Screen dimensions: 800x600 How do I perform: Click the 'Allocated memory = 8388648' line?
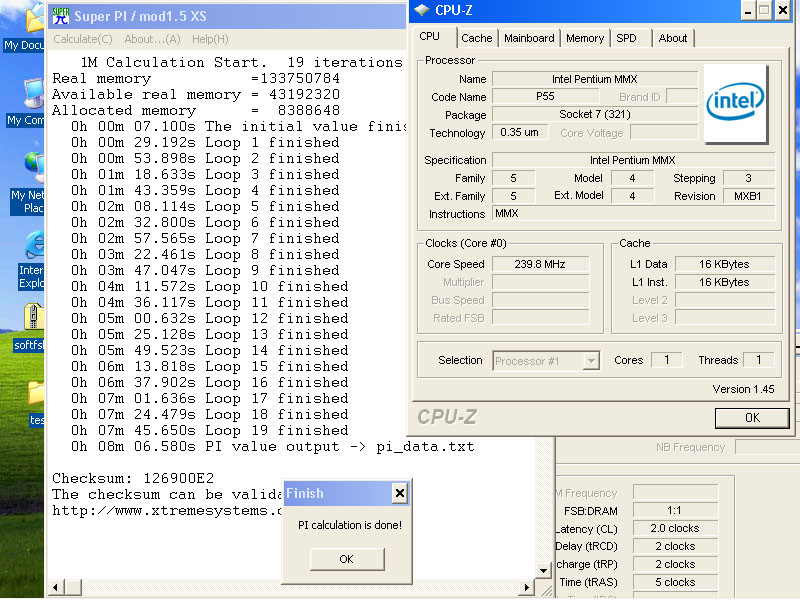(x=196, y=110)
